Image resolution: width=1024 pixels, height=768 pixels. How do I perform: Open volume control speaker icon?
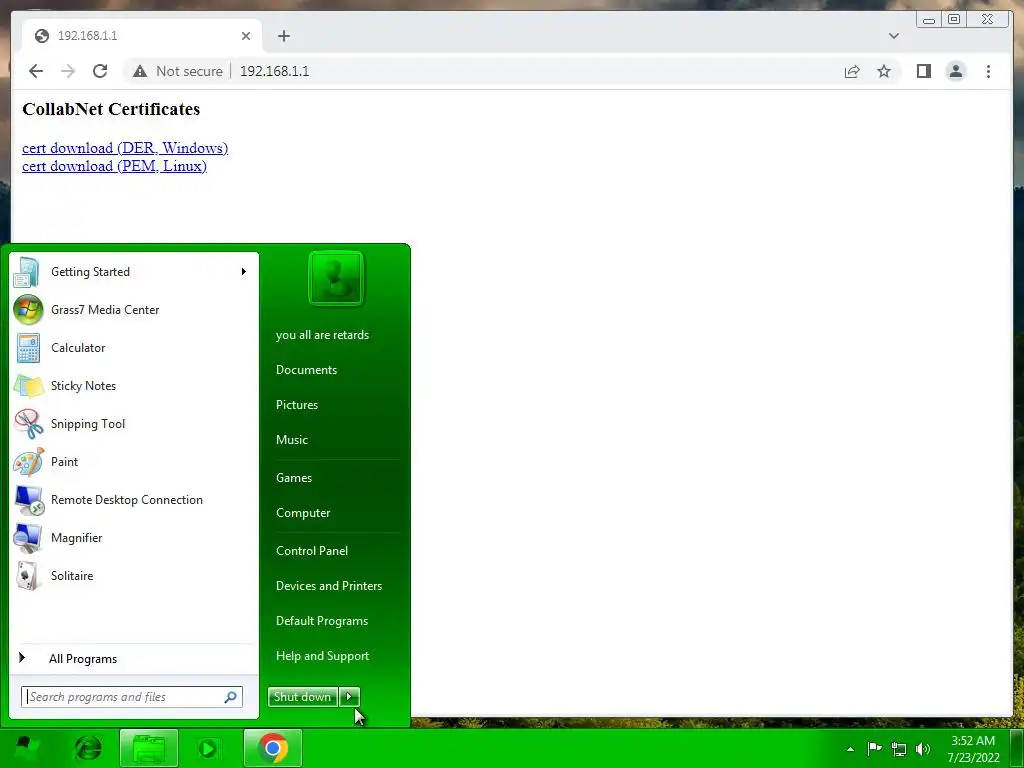pos(922,749)
